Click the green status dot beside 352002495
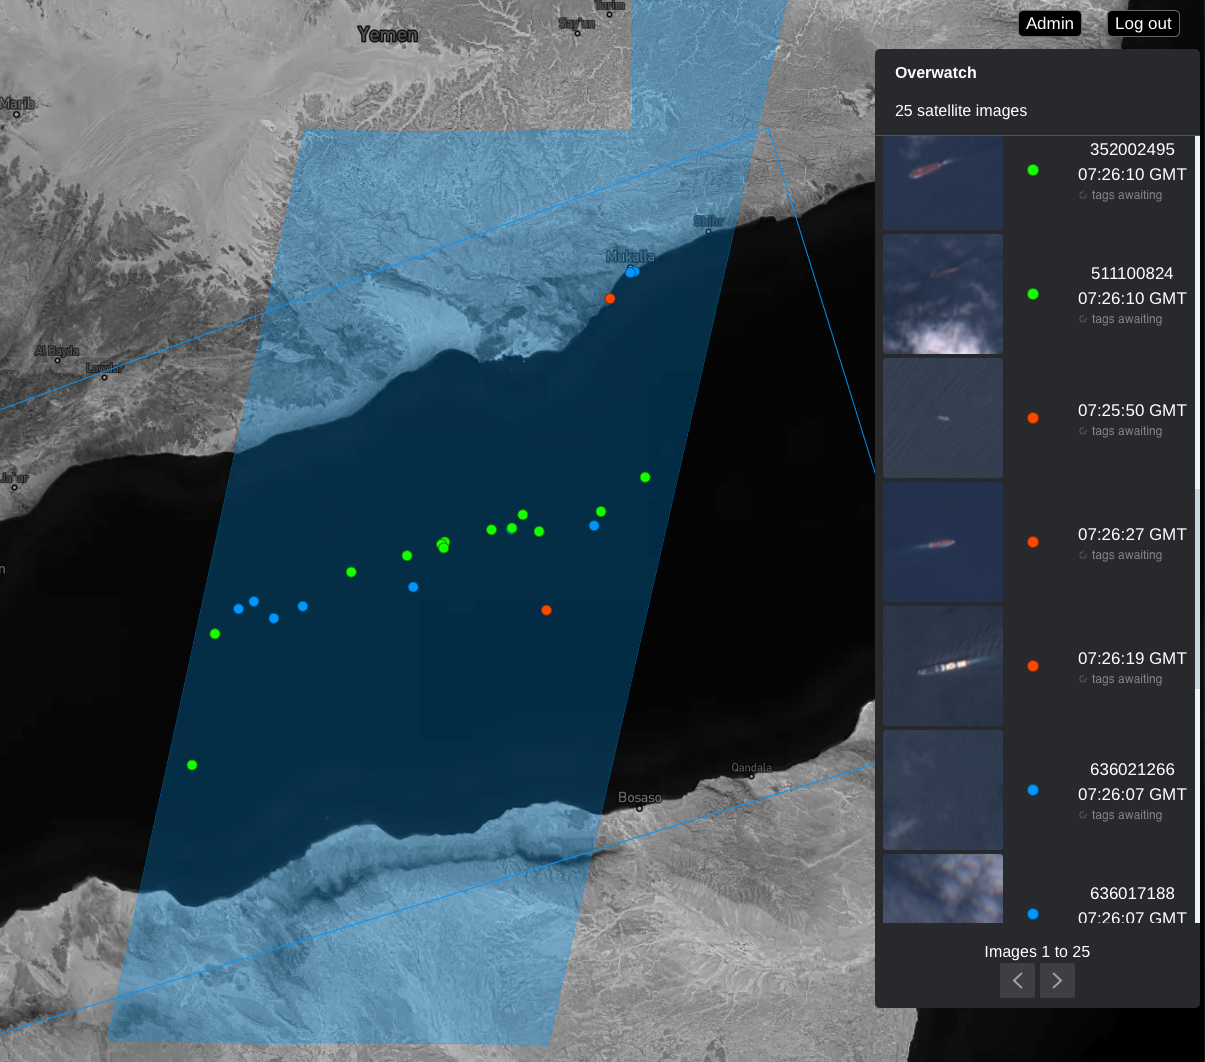The height and width of the screenshot is (1062, 1205). tap(1033, 171)
